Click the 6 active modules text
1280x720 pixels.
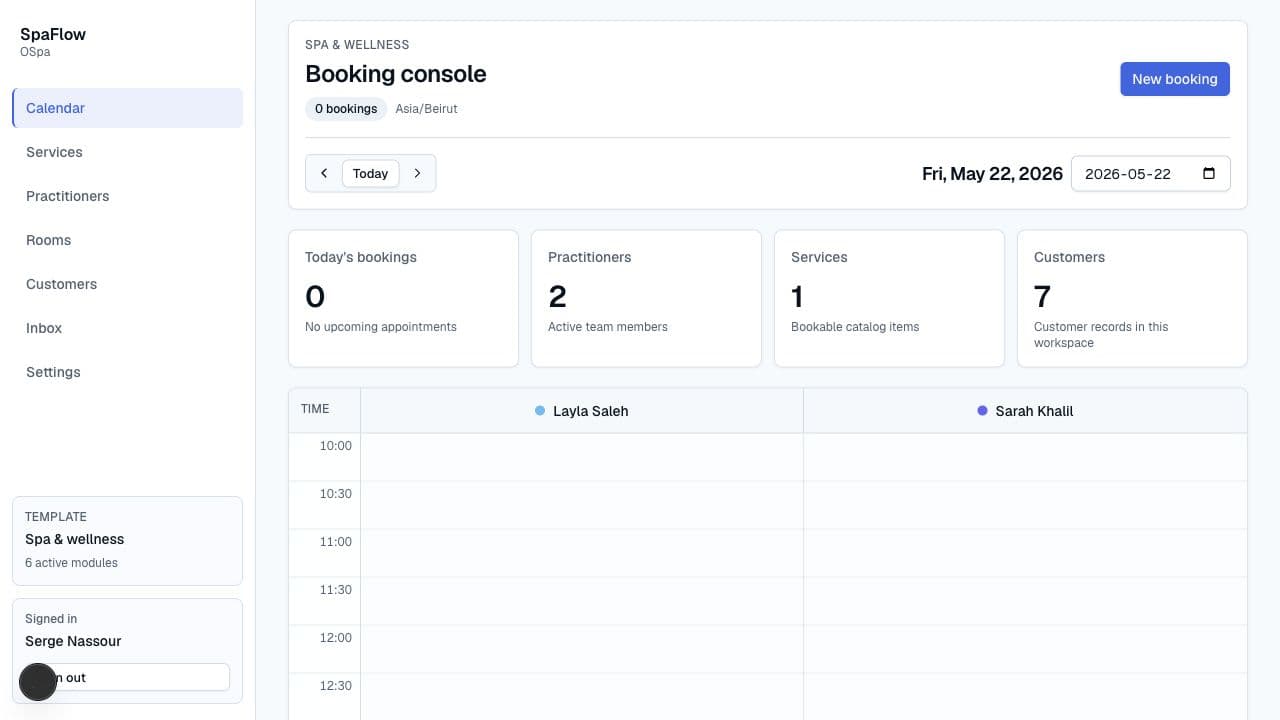click(x=71, y=563)
